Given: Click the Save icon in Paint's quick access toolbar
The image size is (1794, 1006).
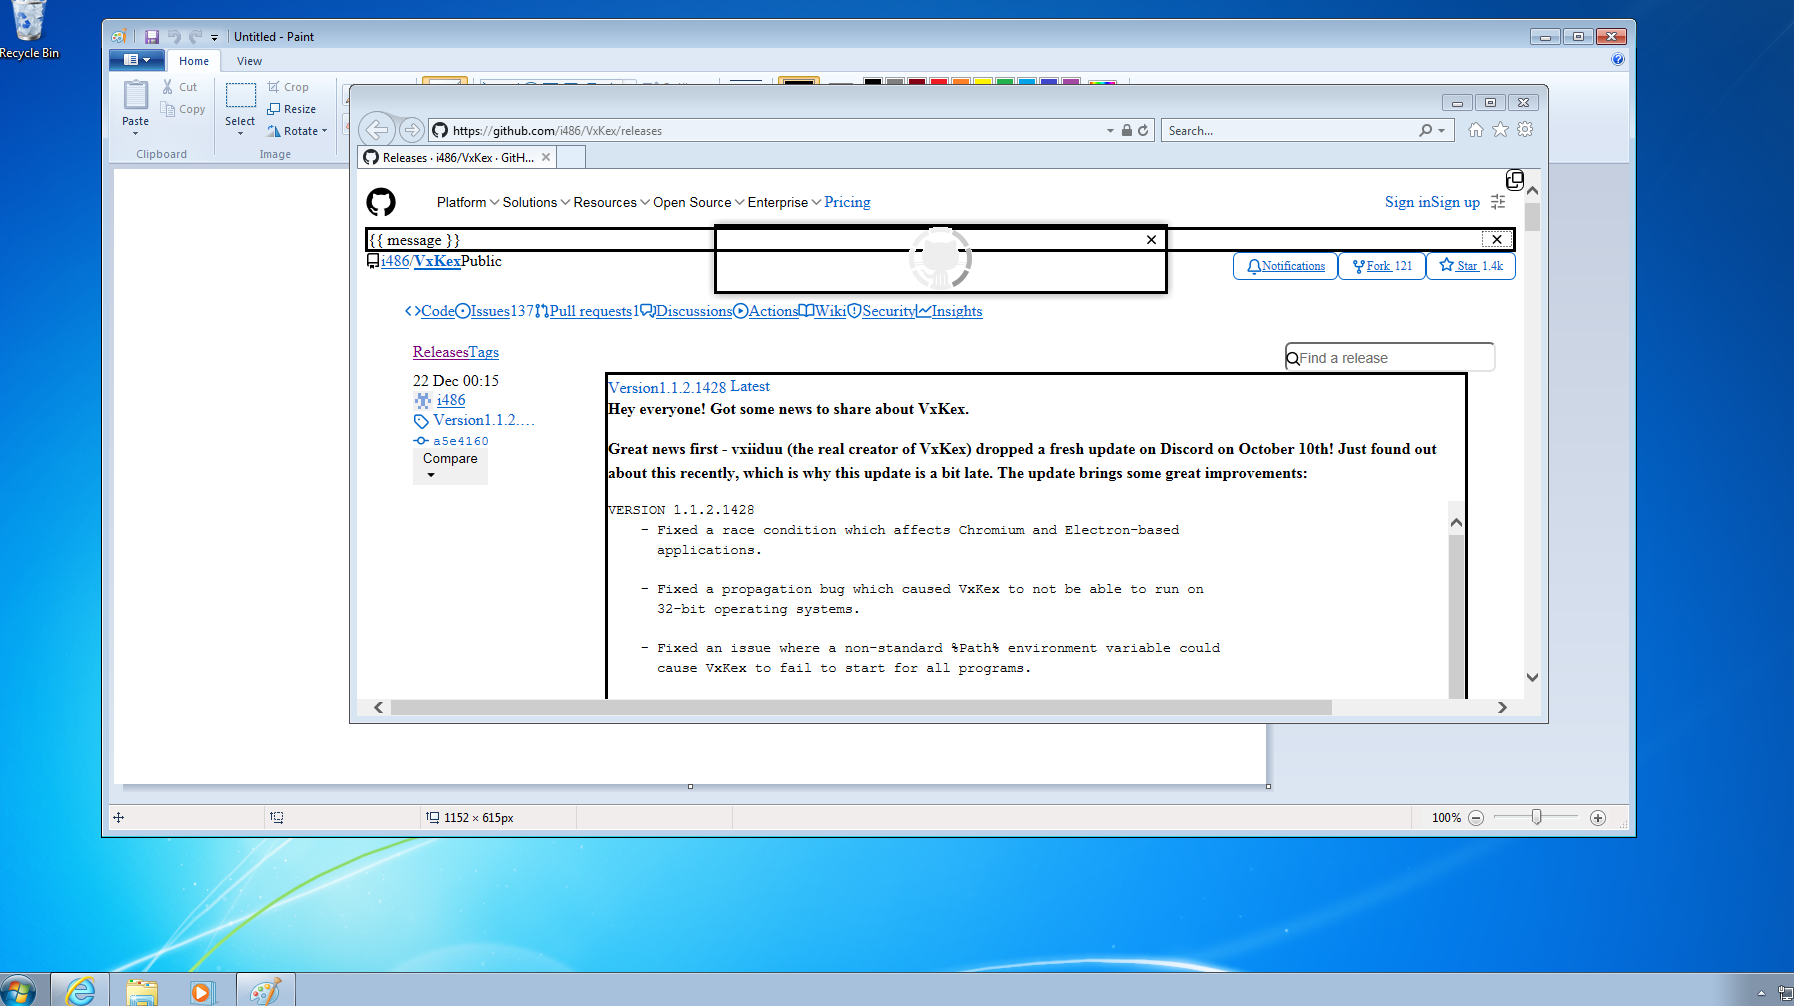Looking at the screenshot, I should (x=152, y=37).
